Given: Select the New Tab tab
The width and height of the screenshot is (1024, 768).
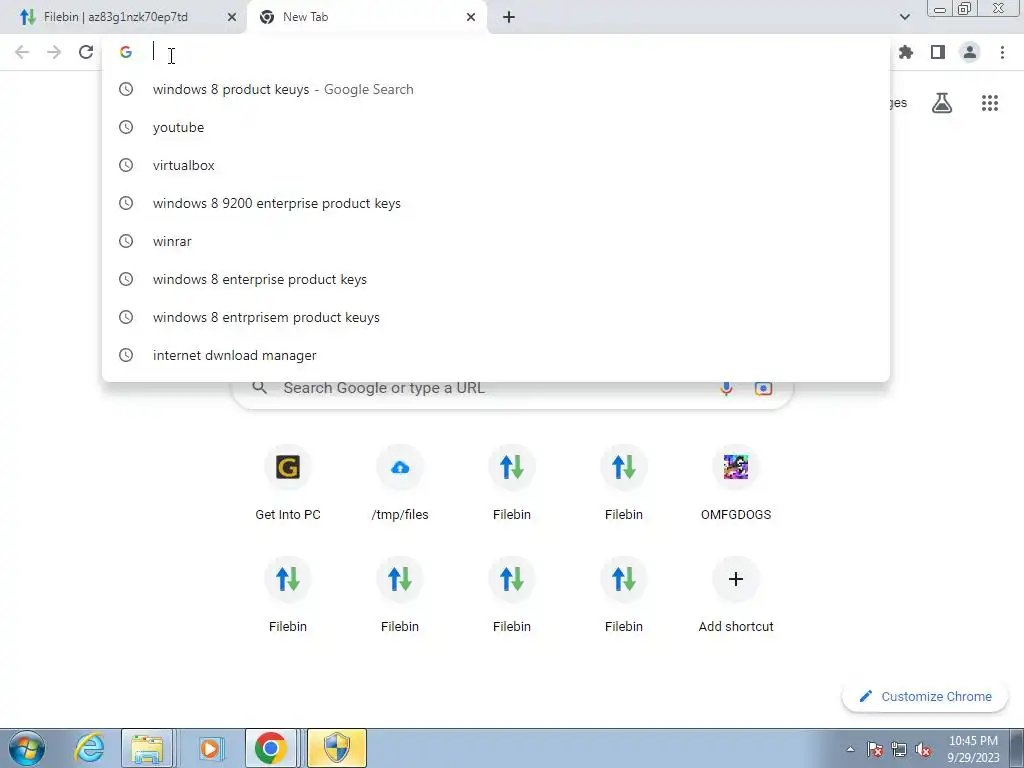Looking at the screenshot, I should 366,17.
